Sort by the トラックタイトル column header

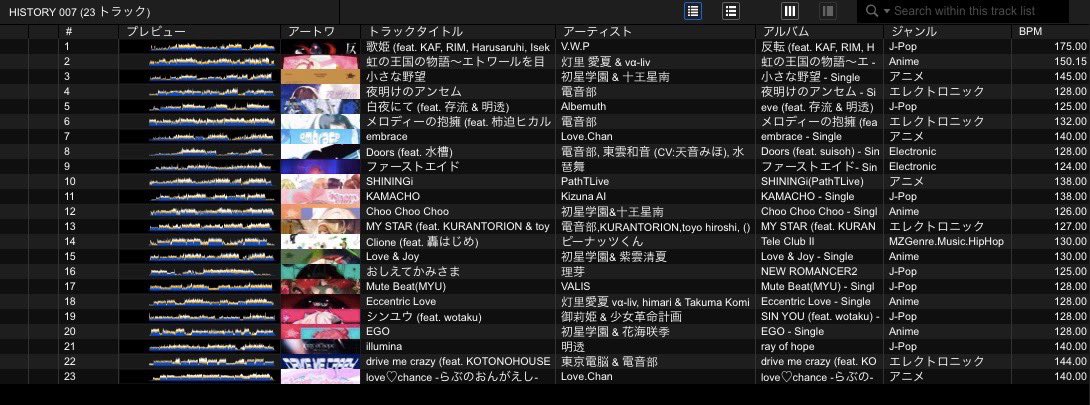click(414, 31)
